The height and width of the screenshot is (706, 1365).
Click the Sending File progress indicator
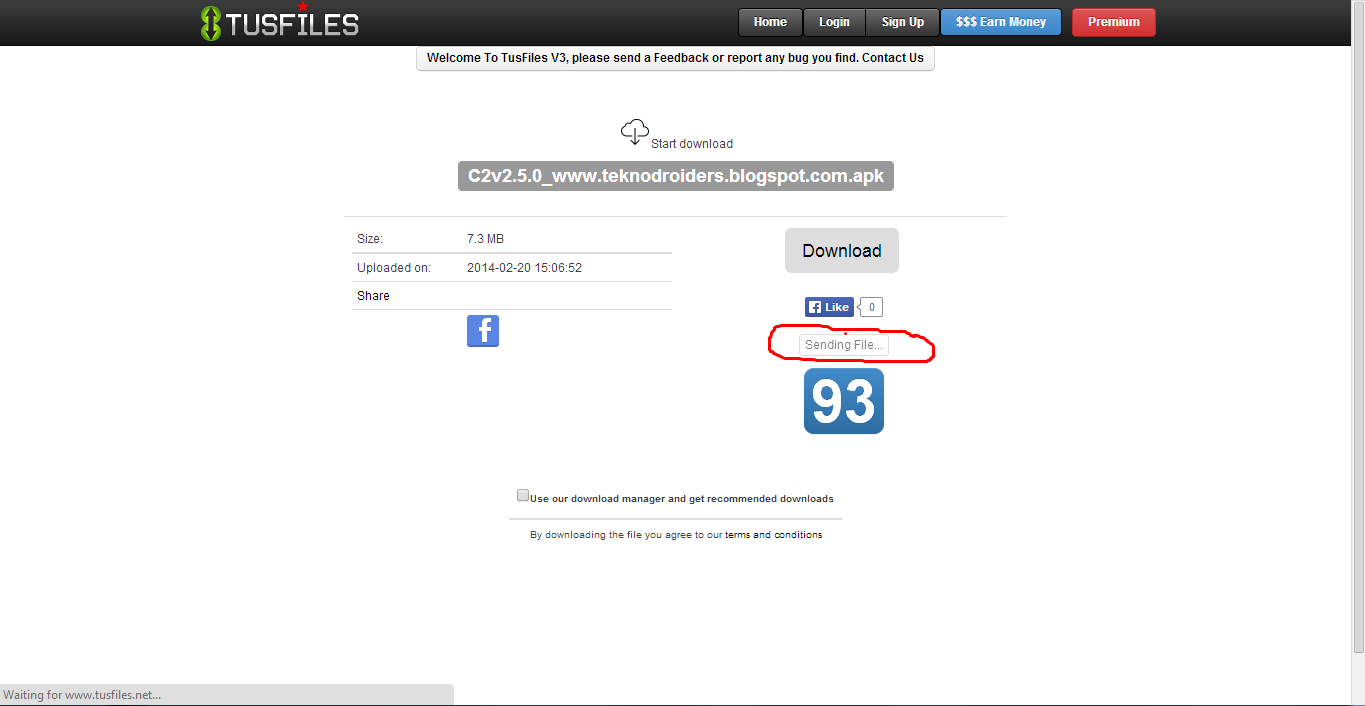[845, 344]
